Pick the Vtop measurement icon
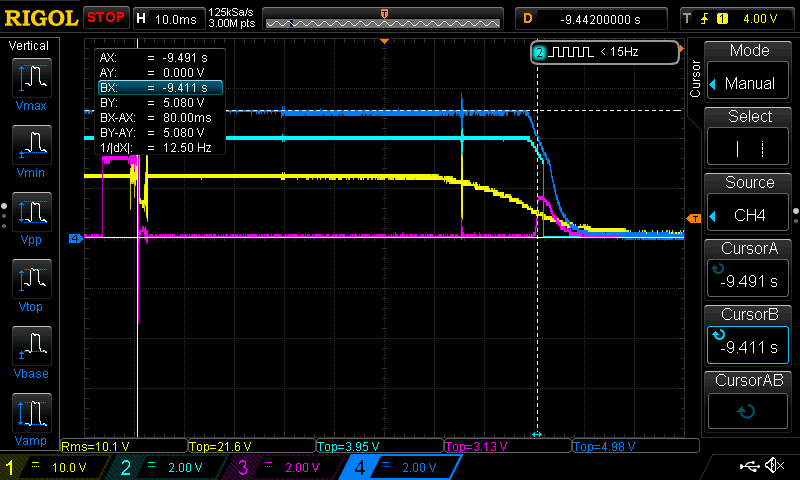Viewport: 800px width, 480px height. tap(32, 279)
